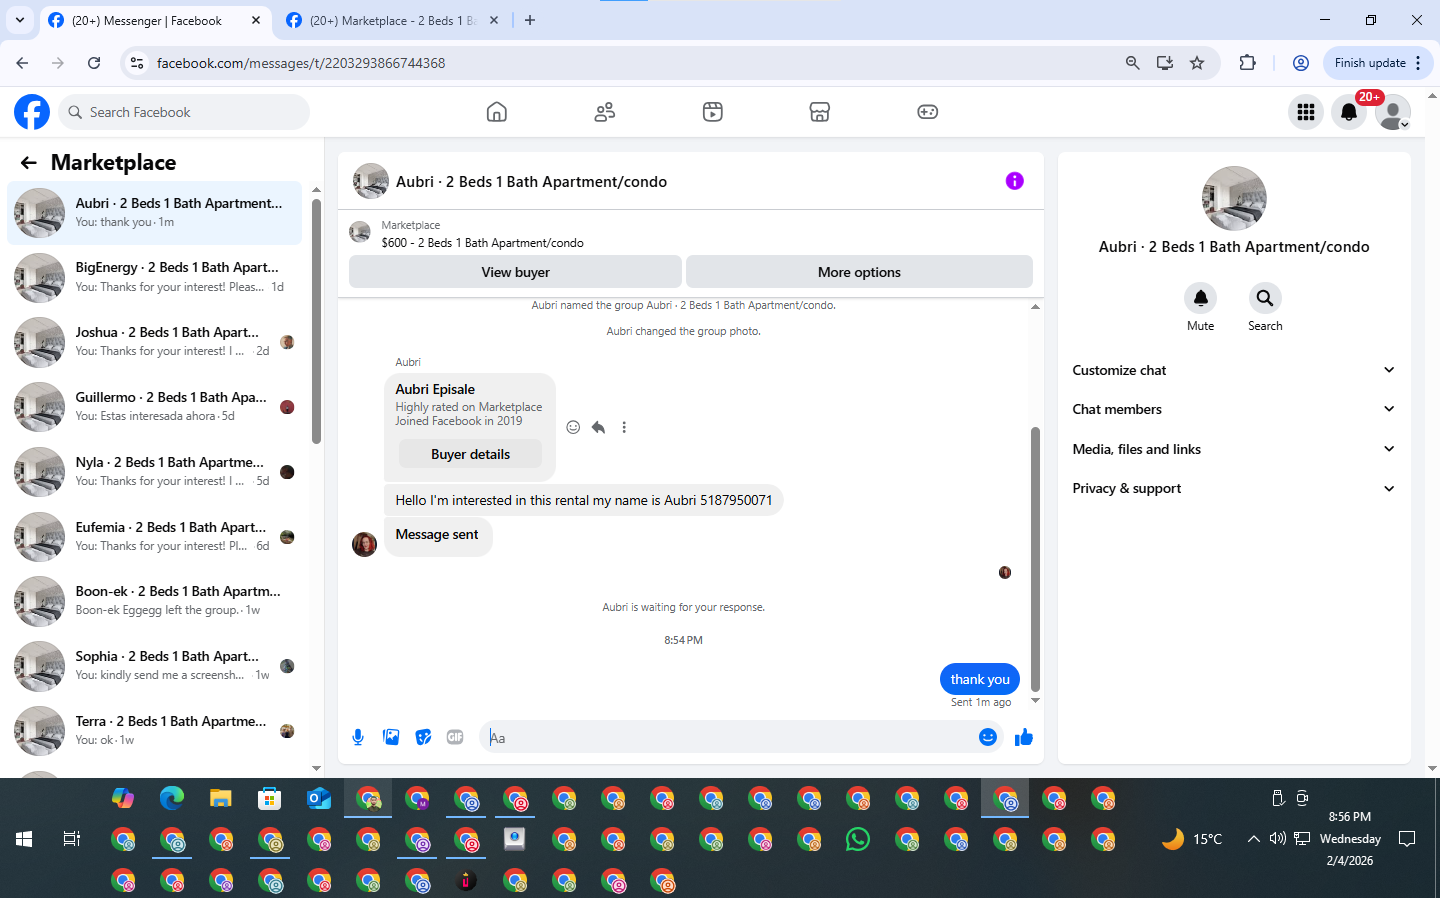Open the notifications bell icon

[x=1349, y=112]
